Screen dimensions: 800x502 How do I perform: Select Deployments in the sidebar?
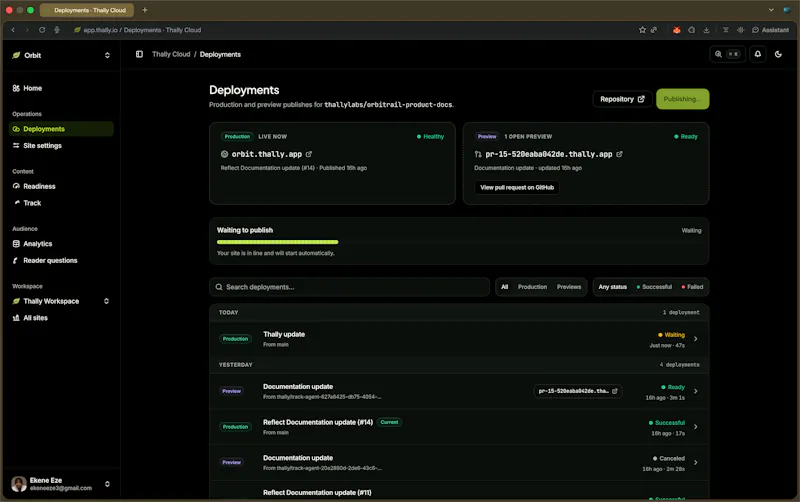click(61, 129)
